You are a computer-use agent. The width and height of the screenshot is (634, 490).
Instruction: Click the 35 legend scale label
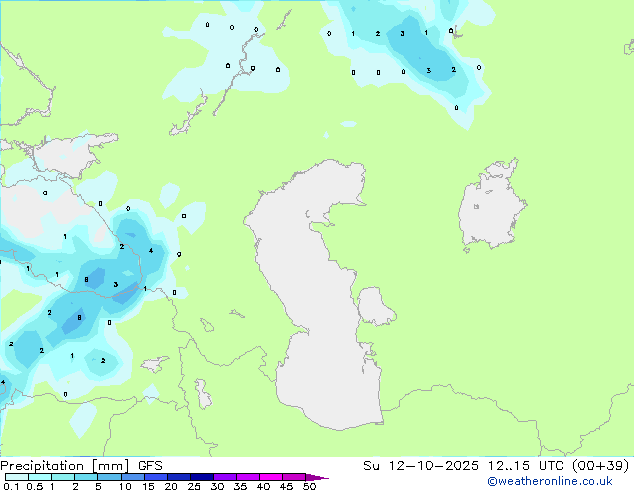240,486
